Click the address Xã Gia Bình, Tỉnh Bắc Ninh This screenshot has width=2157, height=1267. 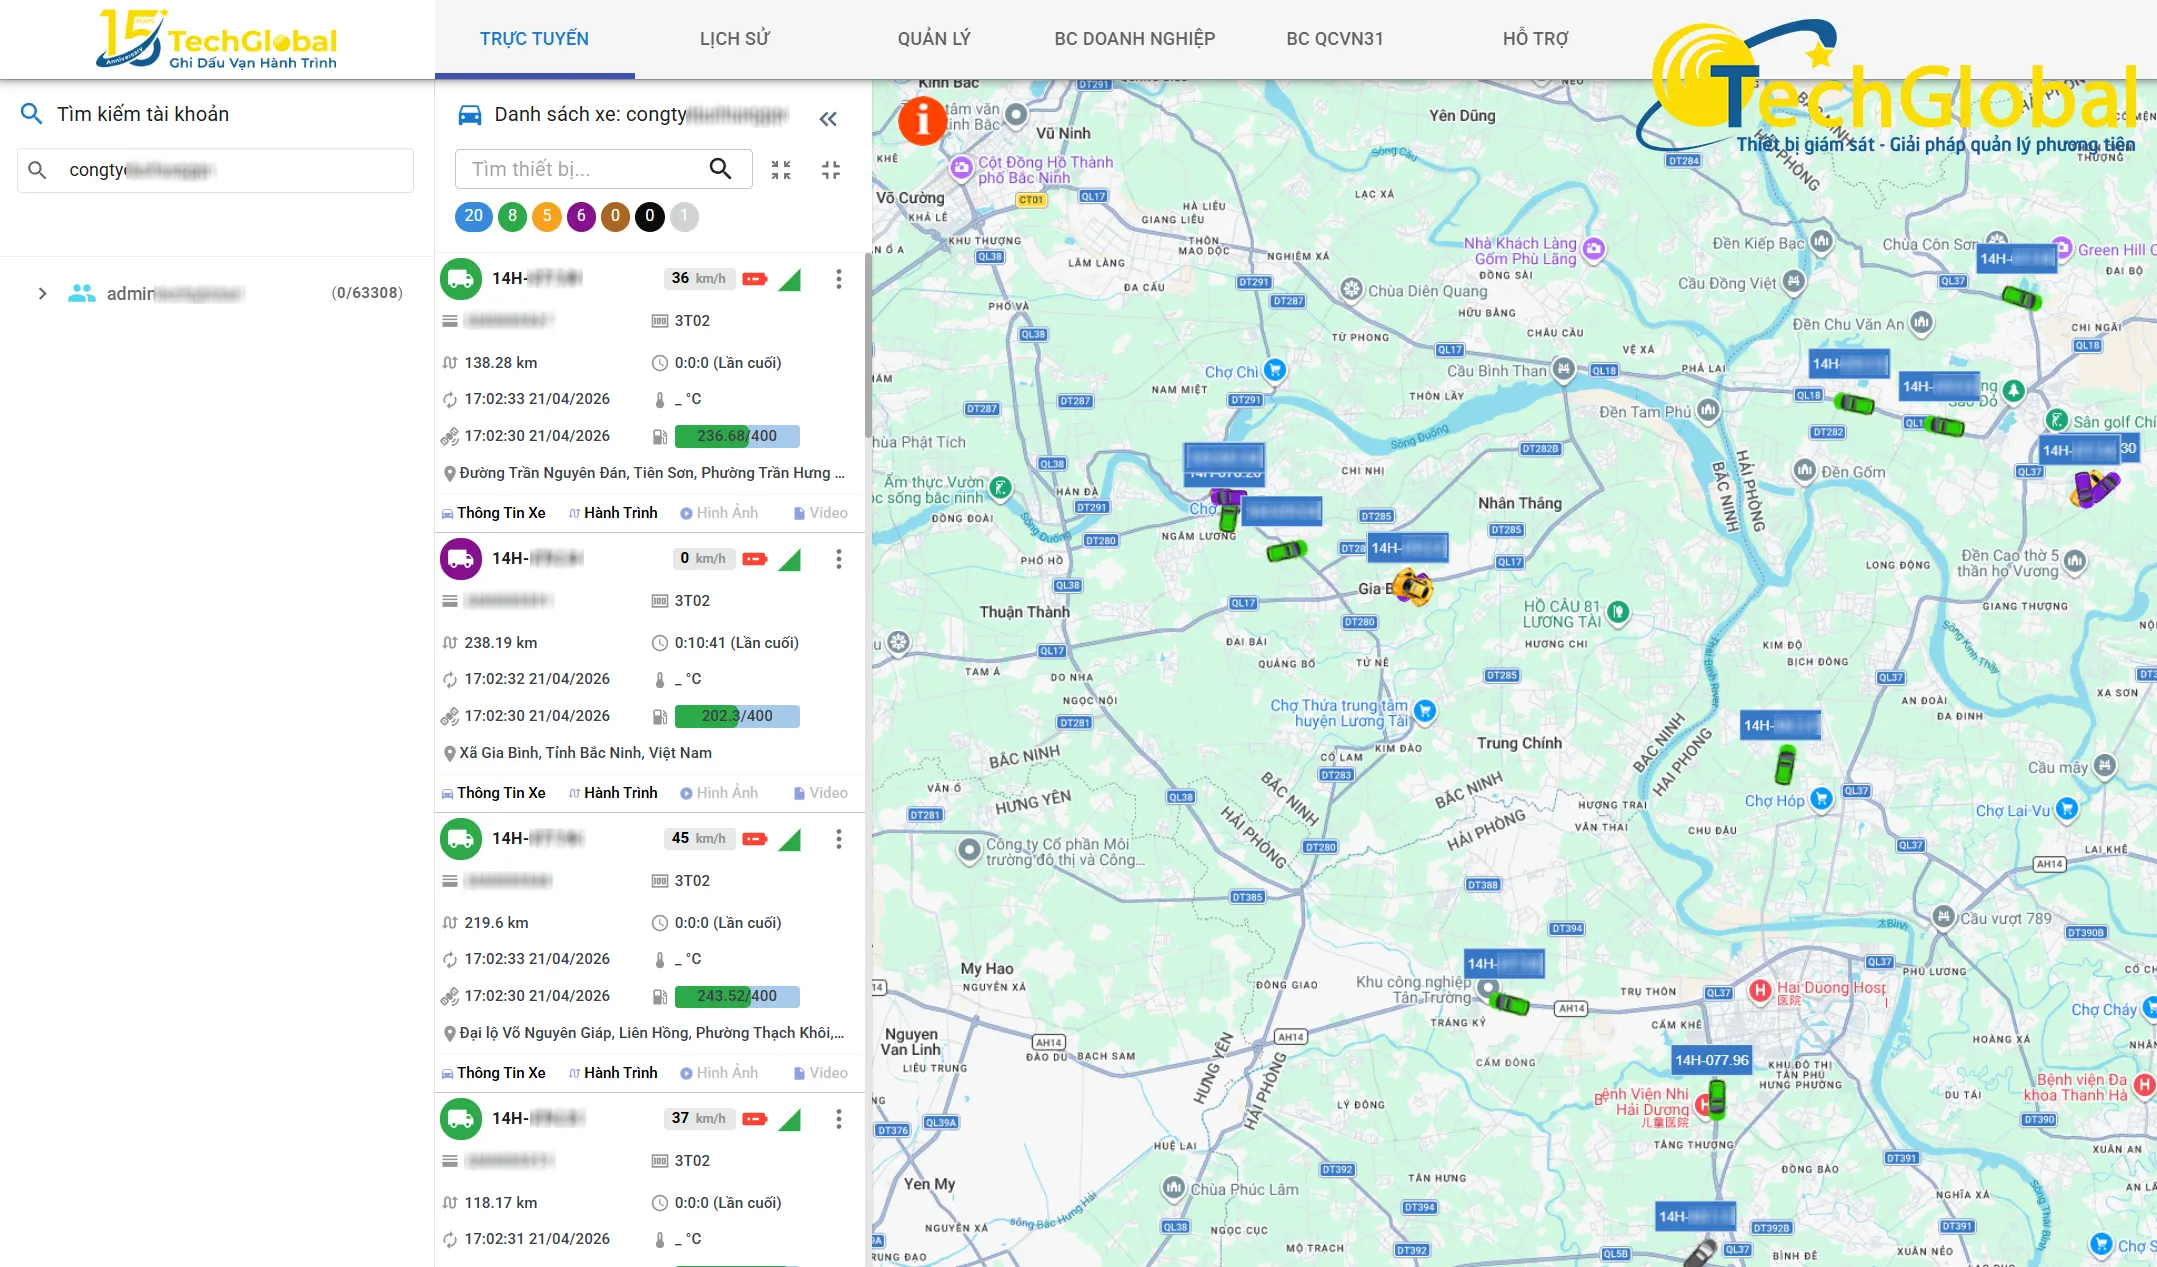click(586, 753)
